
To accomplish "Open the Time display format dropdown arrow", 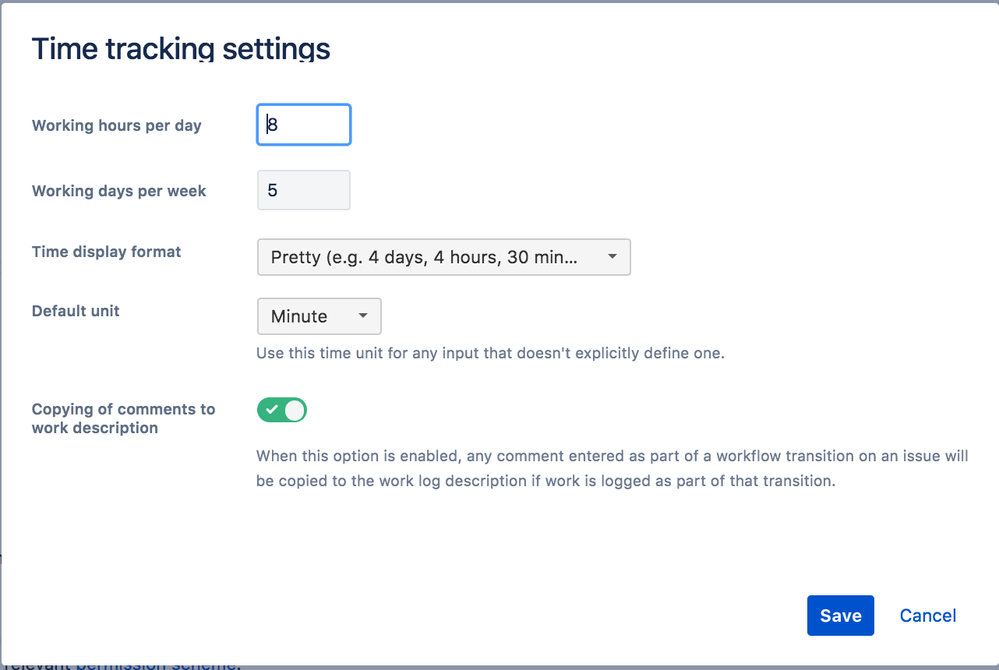I will (x=613, y=257).
